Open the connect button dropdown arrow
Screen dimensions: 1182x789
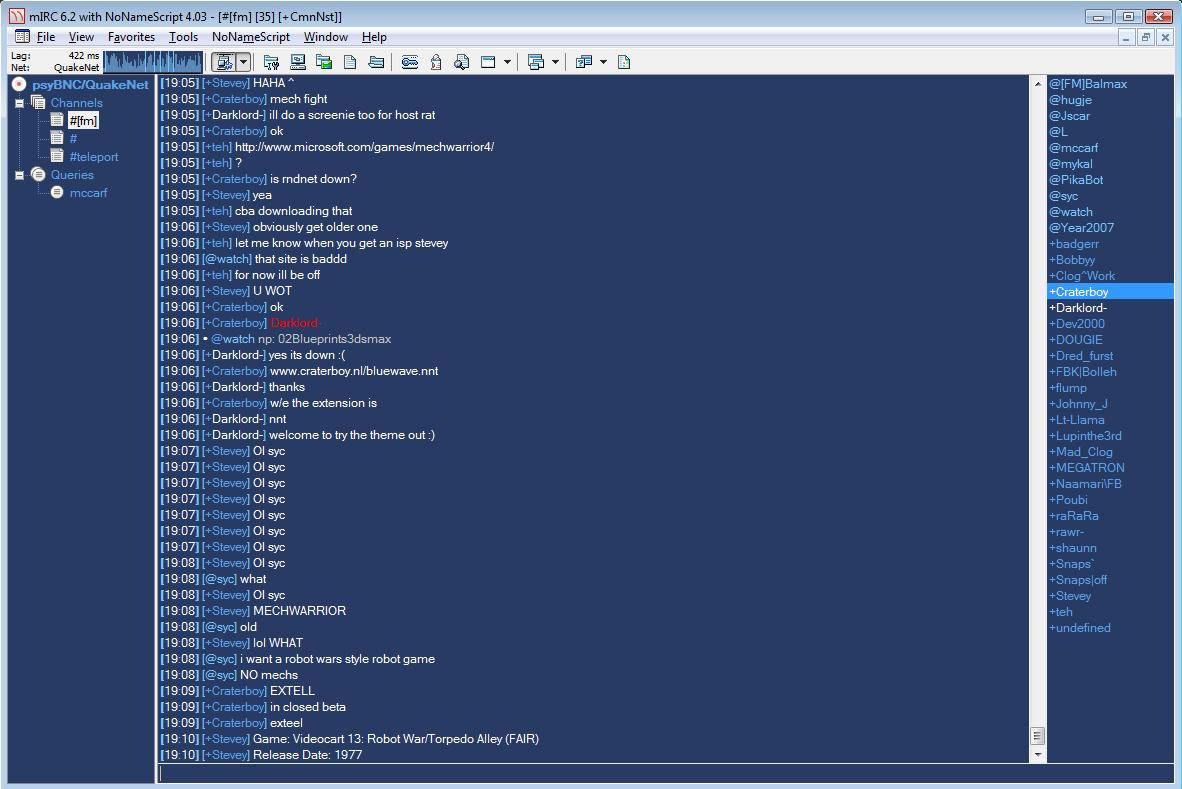(243, 62)
